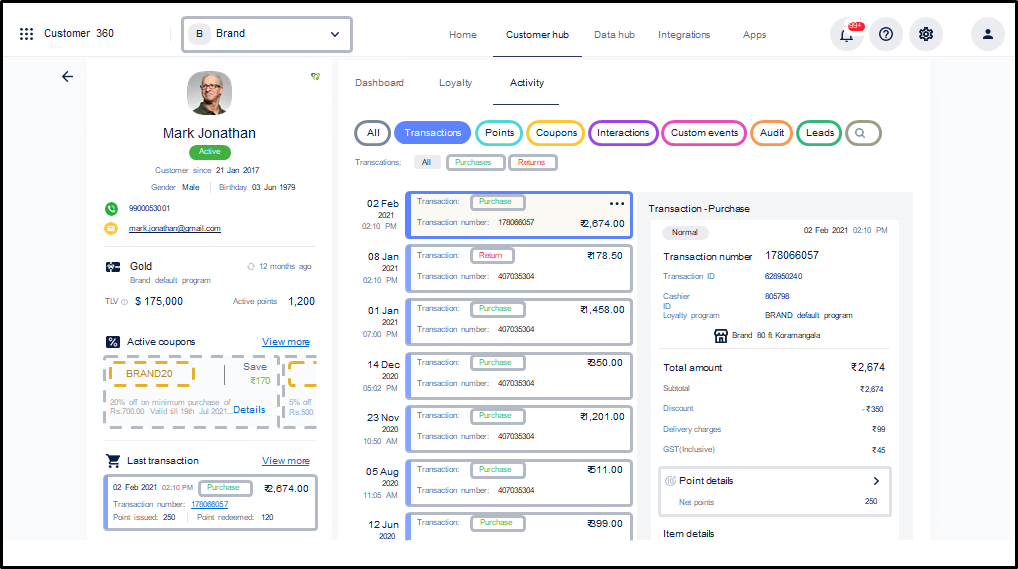Open the Customer hub menu
1018x569 pixels.
[x=537, y=35]
